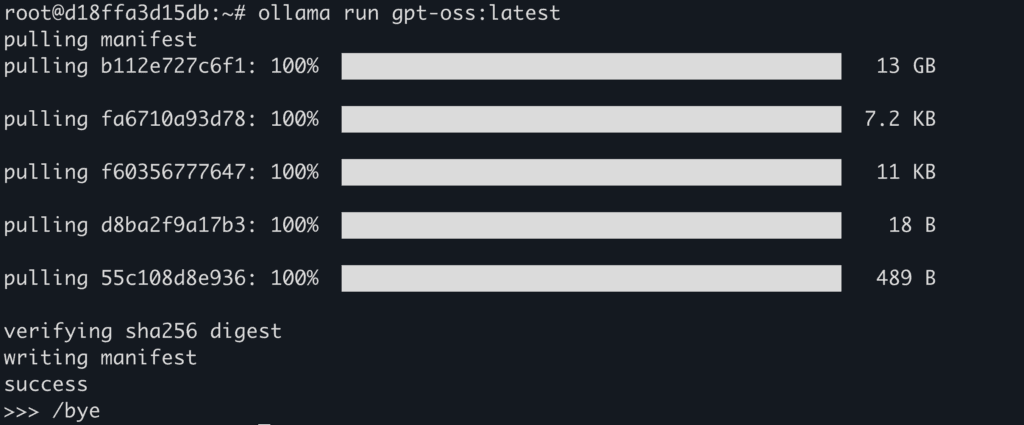Click the "18 B" download size
This screenshot has width=1024, height=425.
point(911,225)
